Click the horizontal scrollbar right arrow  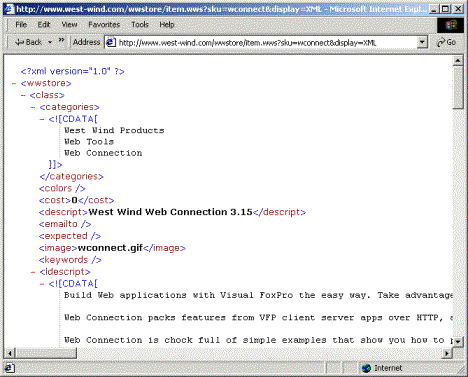[447, 353]
